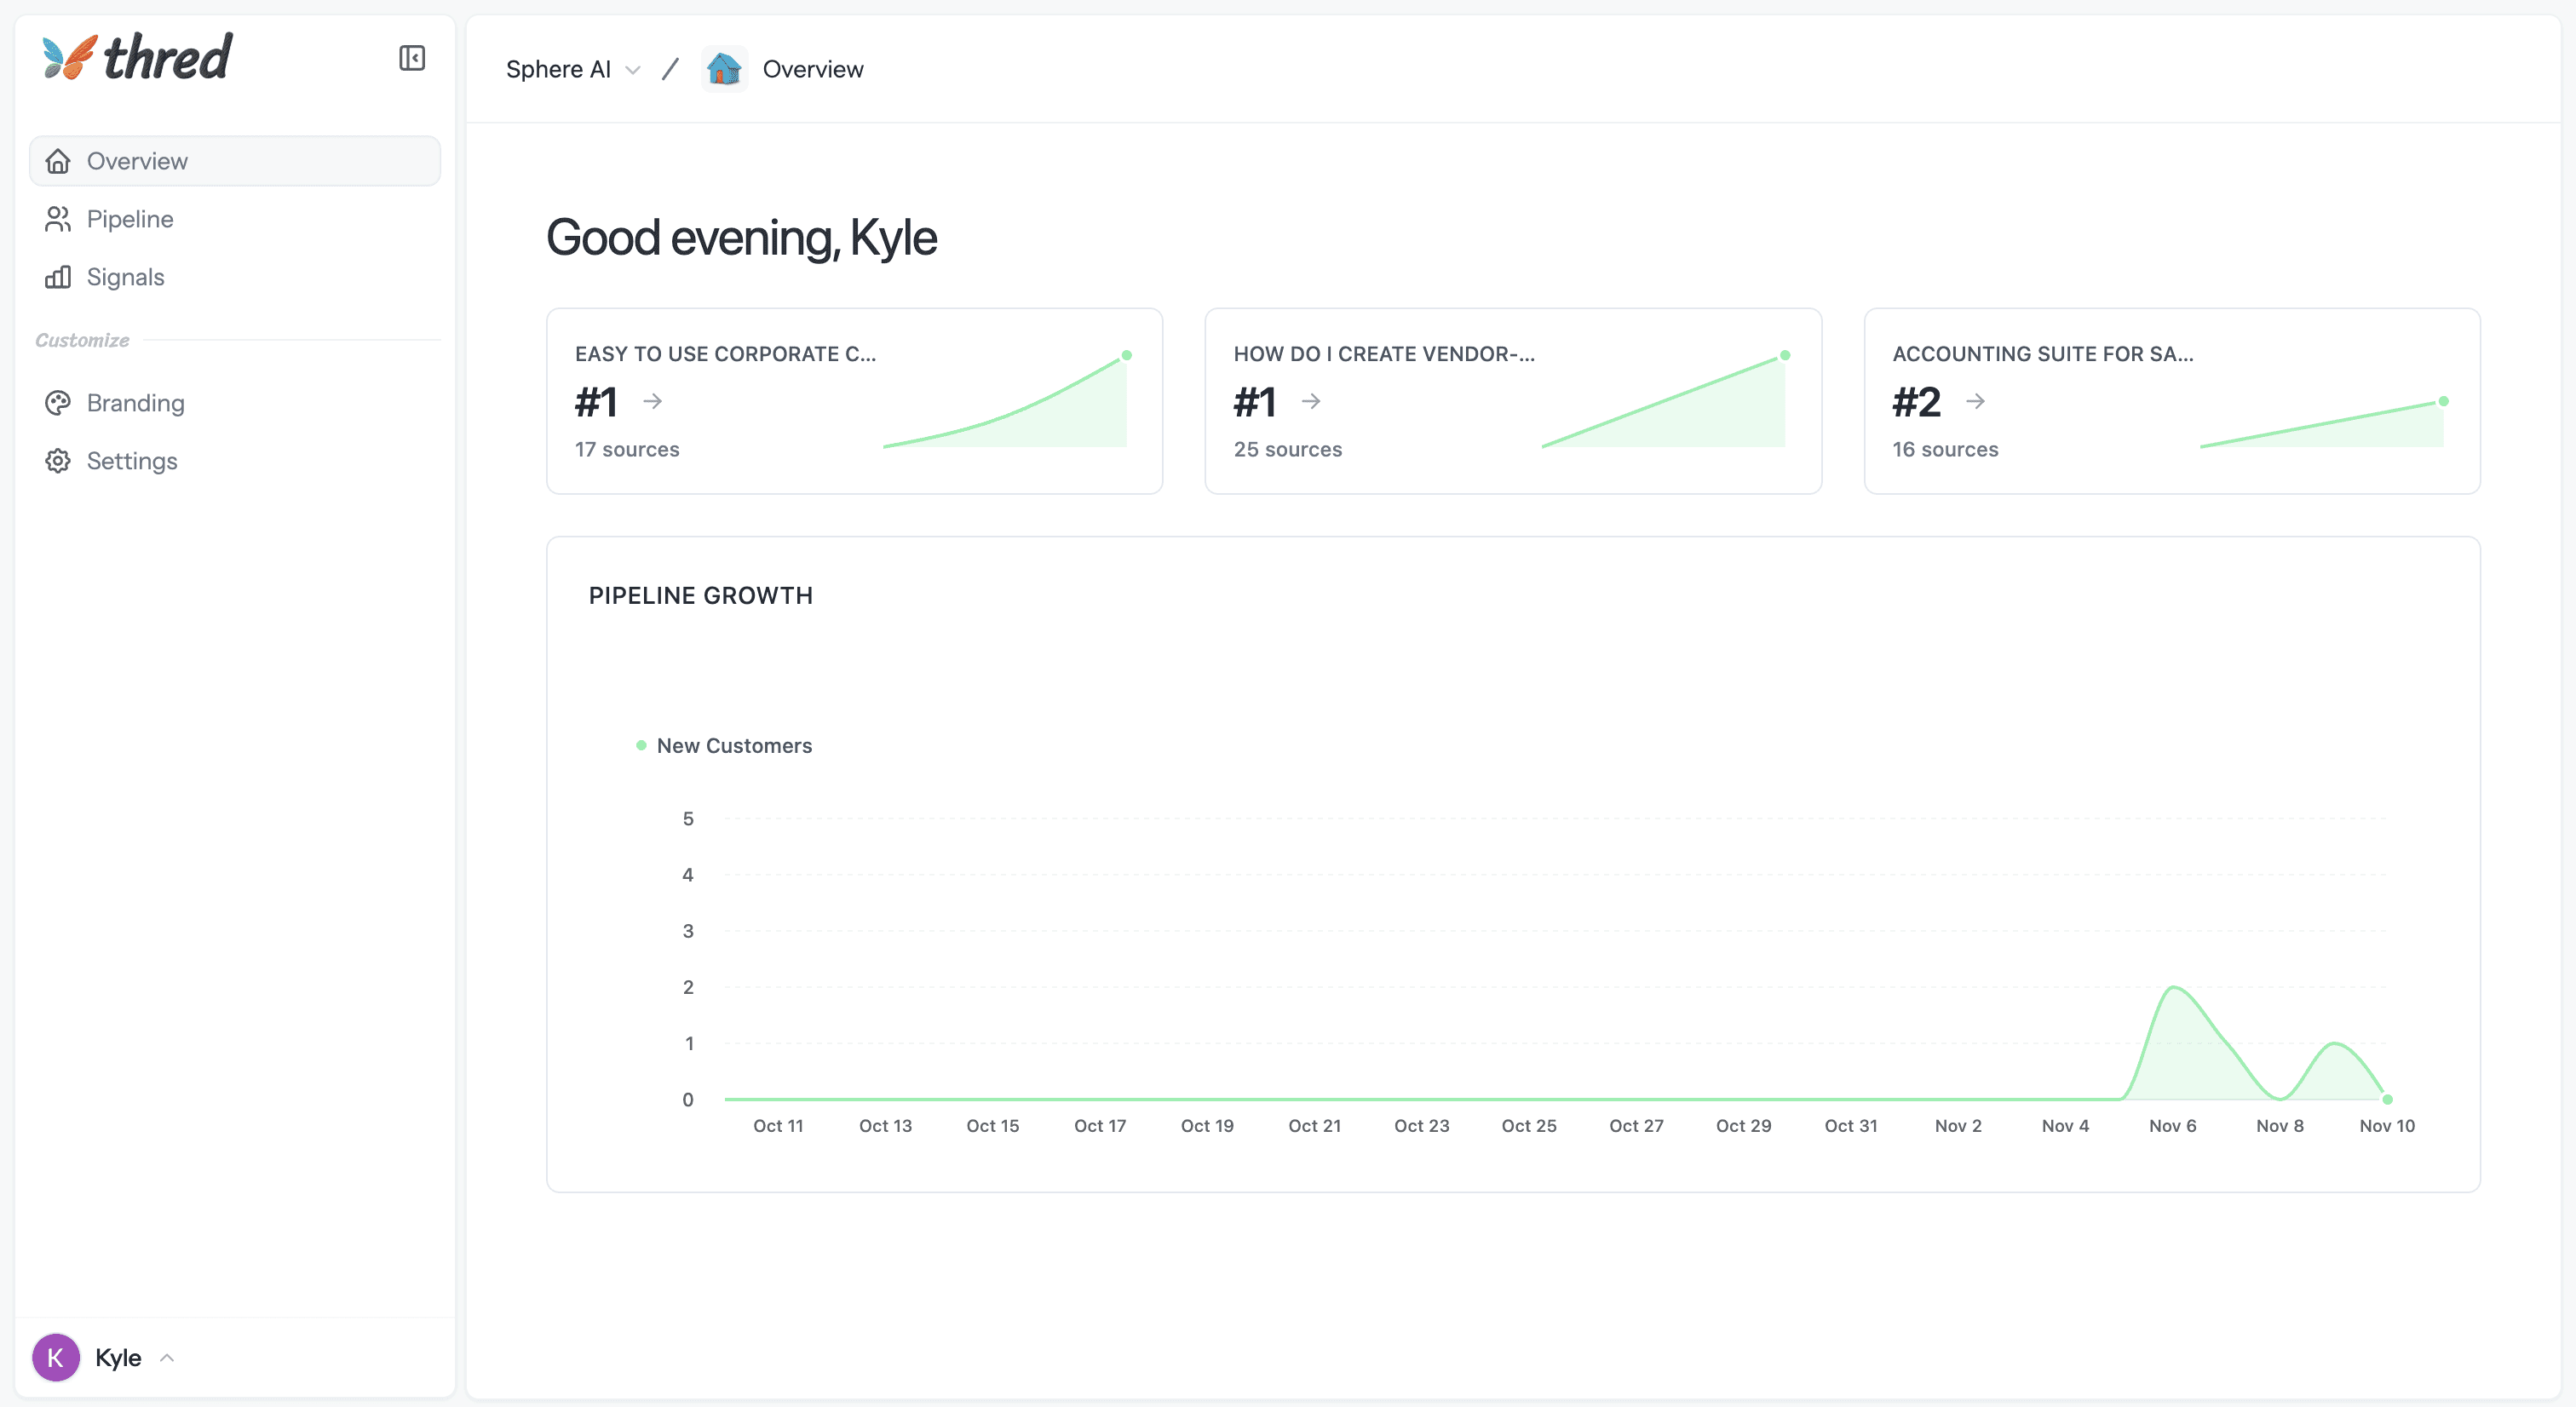
Task: Toggle New Customers legend series
Action: pyautogui.click(x=725, y=746)
